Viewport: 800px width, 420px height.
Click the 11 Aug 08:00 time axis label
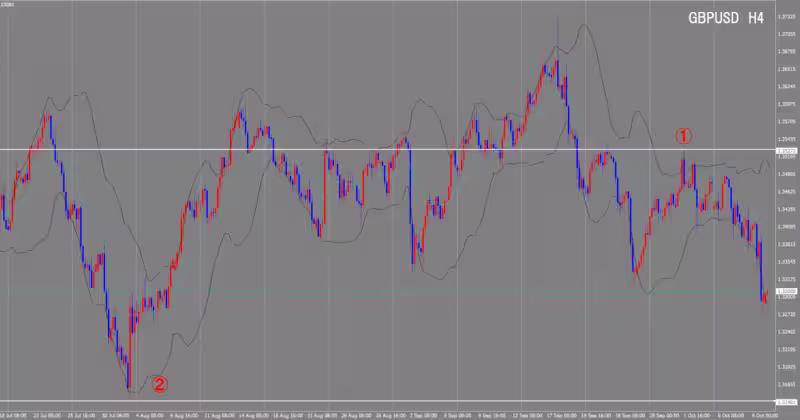[220, 413]
